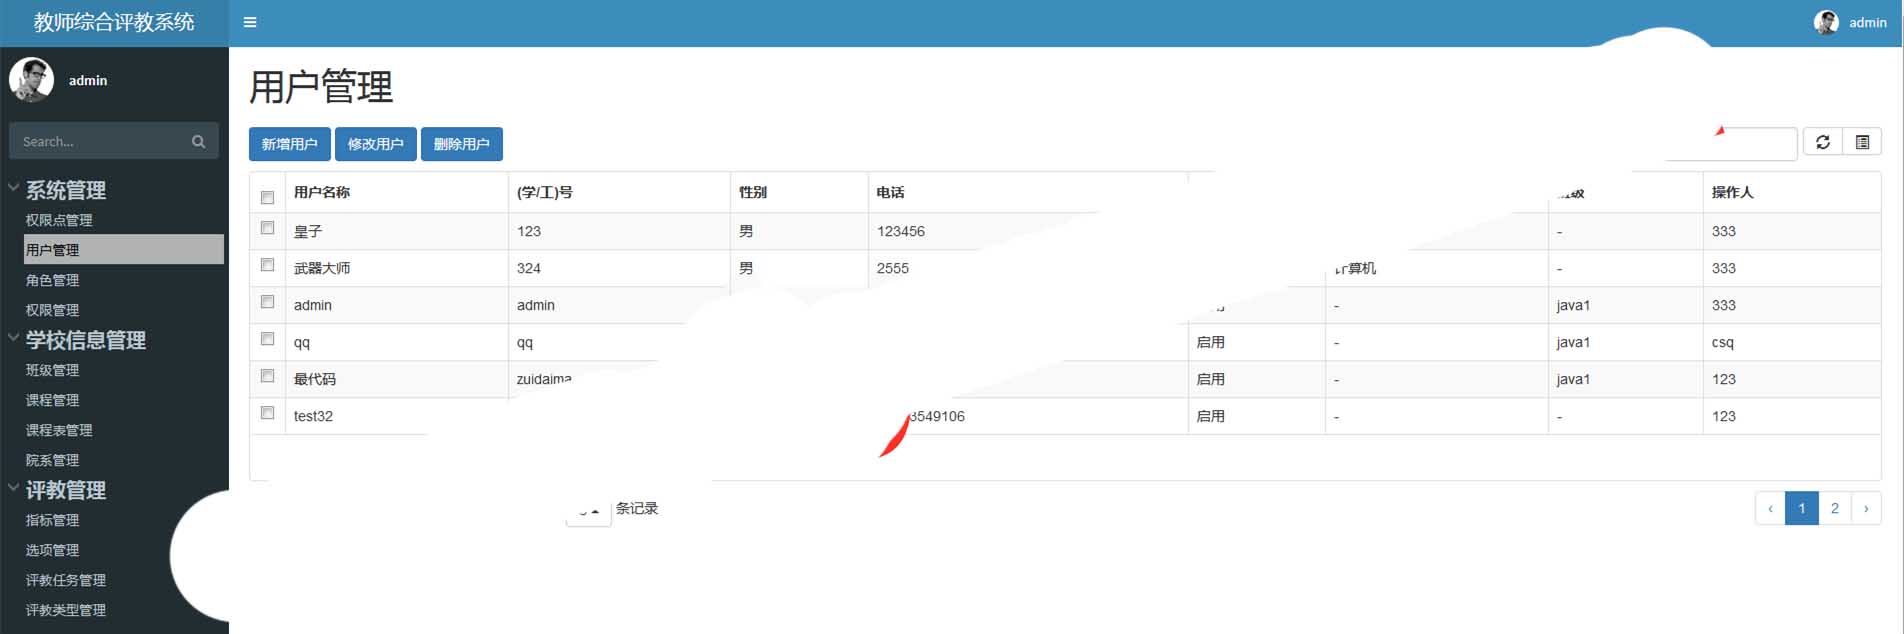Go to previous page arrow
The width and height of the screenshot is (1904, 634).
coord(1770,508)
